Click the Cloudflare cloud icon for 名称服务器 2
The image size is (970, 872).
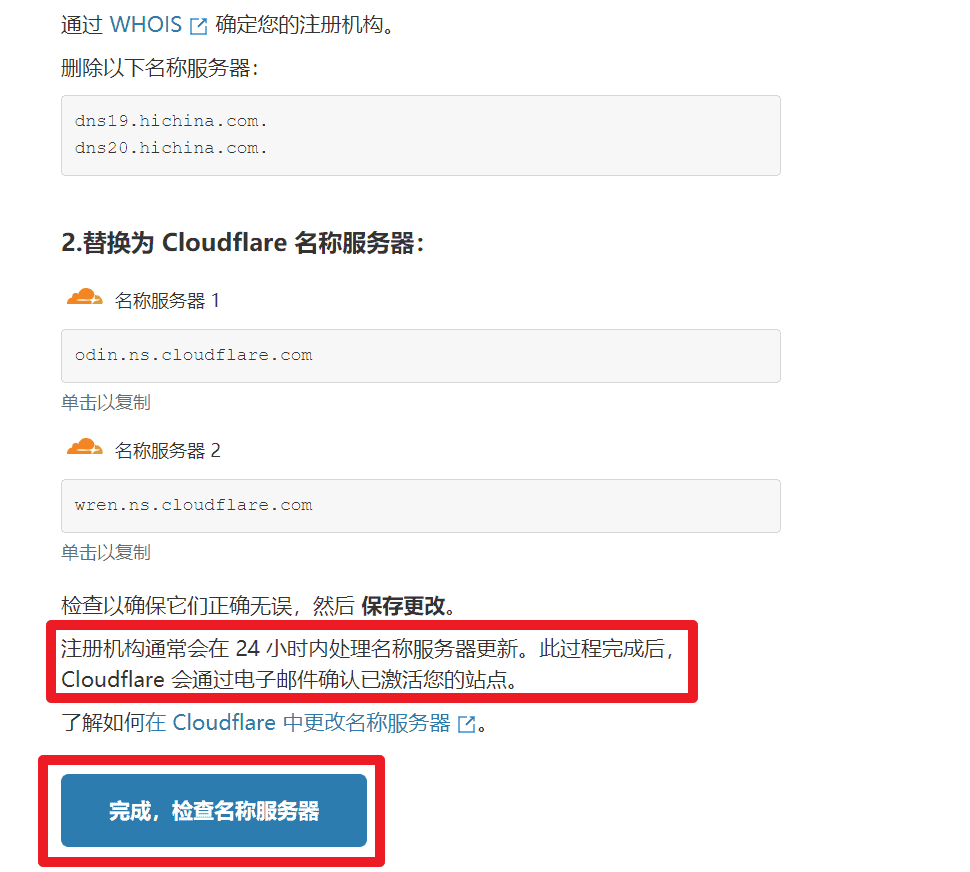[x=85, y=447]
